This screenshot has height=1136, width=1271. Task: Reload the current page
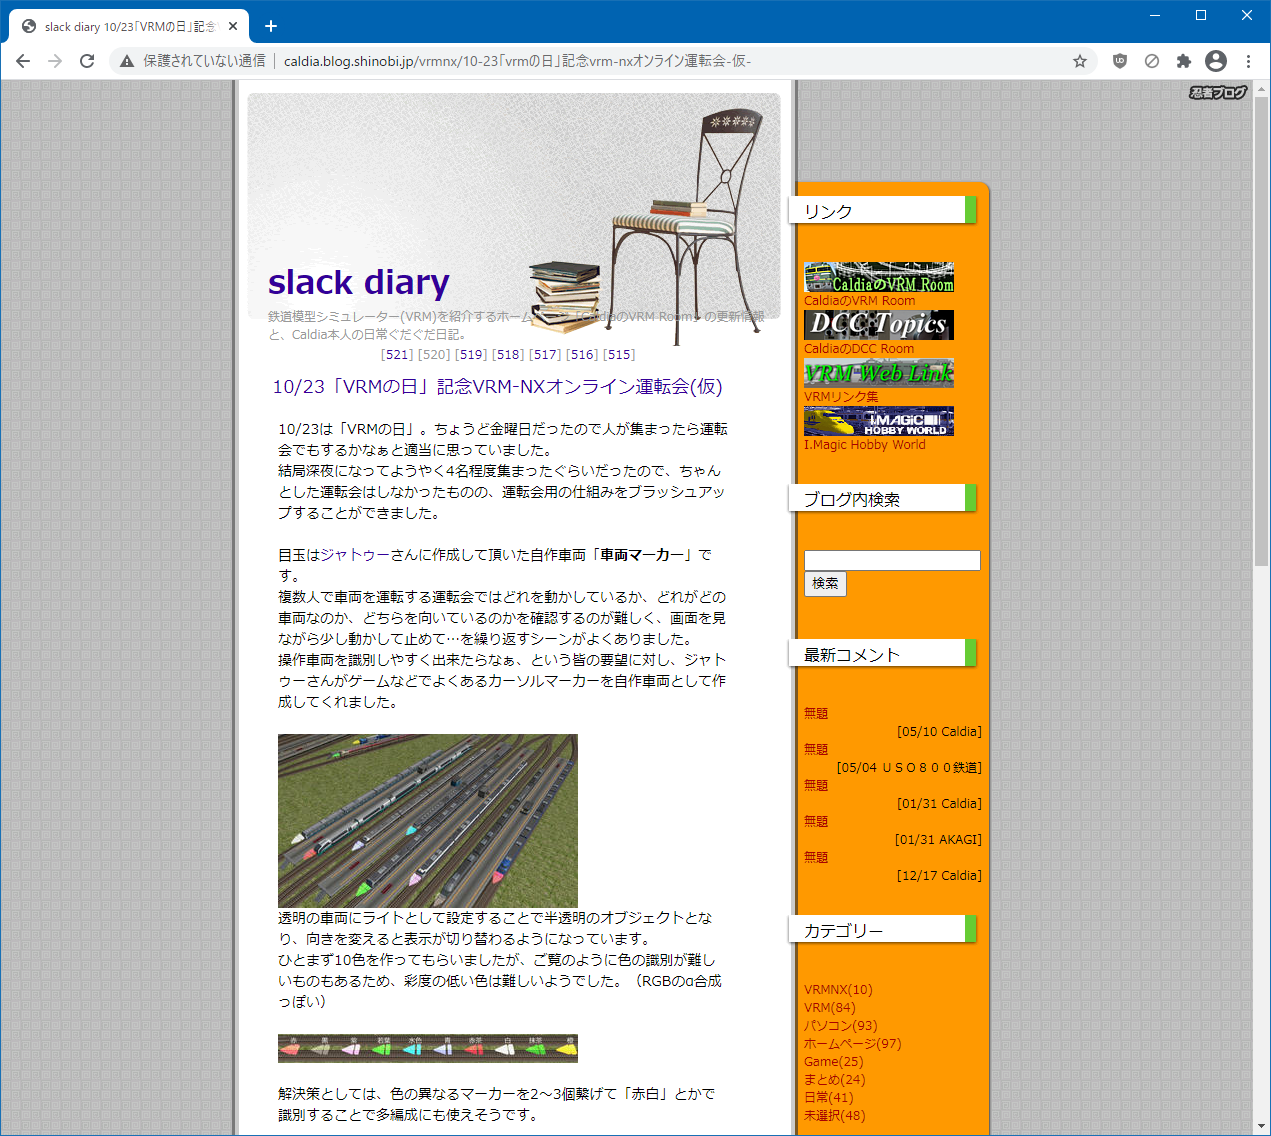(87, 61)
